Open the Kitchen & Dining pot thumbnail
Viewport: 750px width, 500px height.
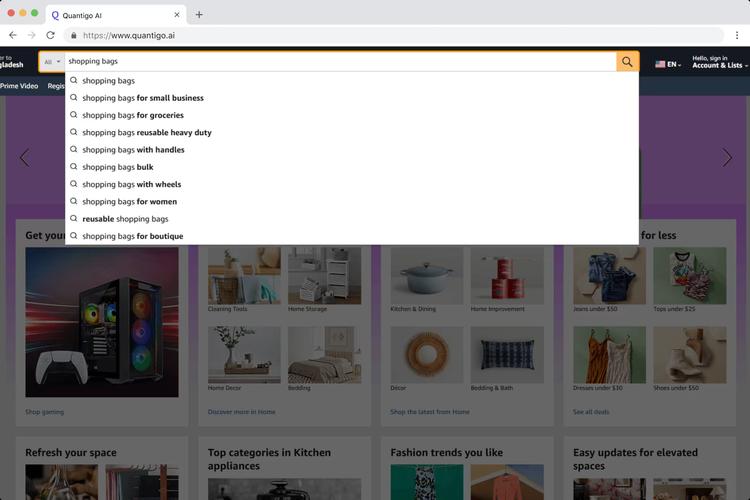tap(427, 276)
